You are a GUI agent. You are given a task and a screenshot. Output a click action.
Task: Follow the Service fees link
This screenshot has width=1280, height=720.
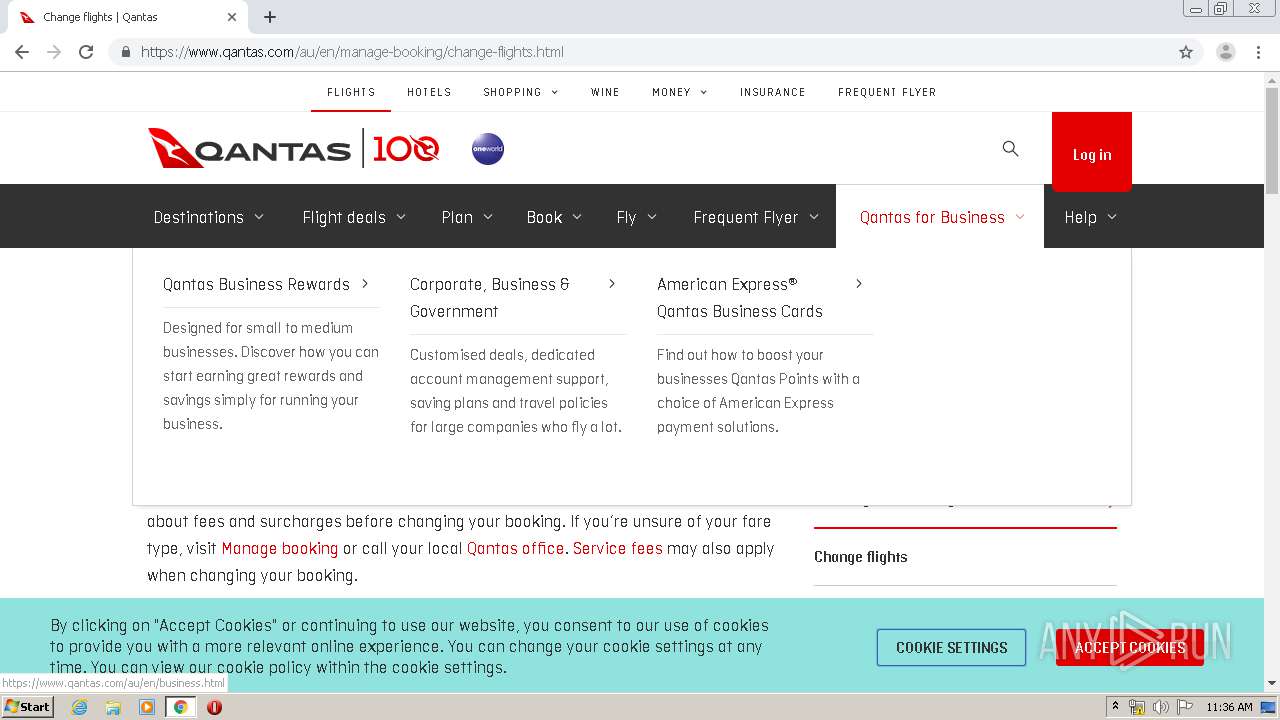[x=618, y=548]
